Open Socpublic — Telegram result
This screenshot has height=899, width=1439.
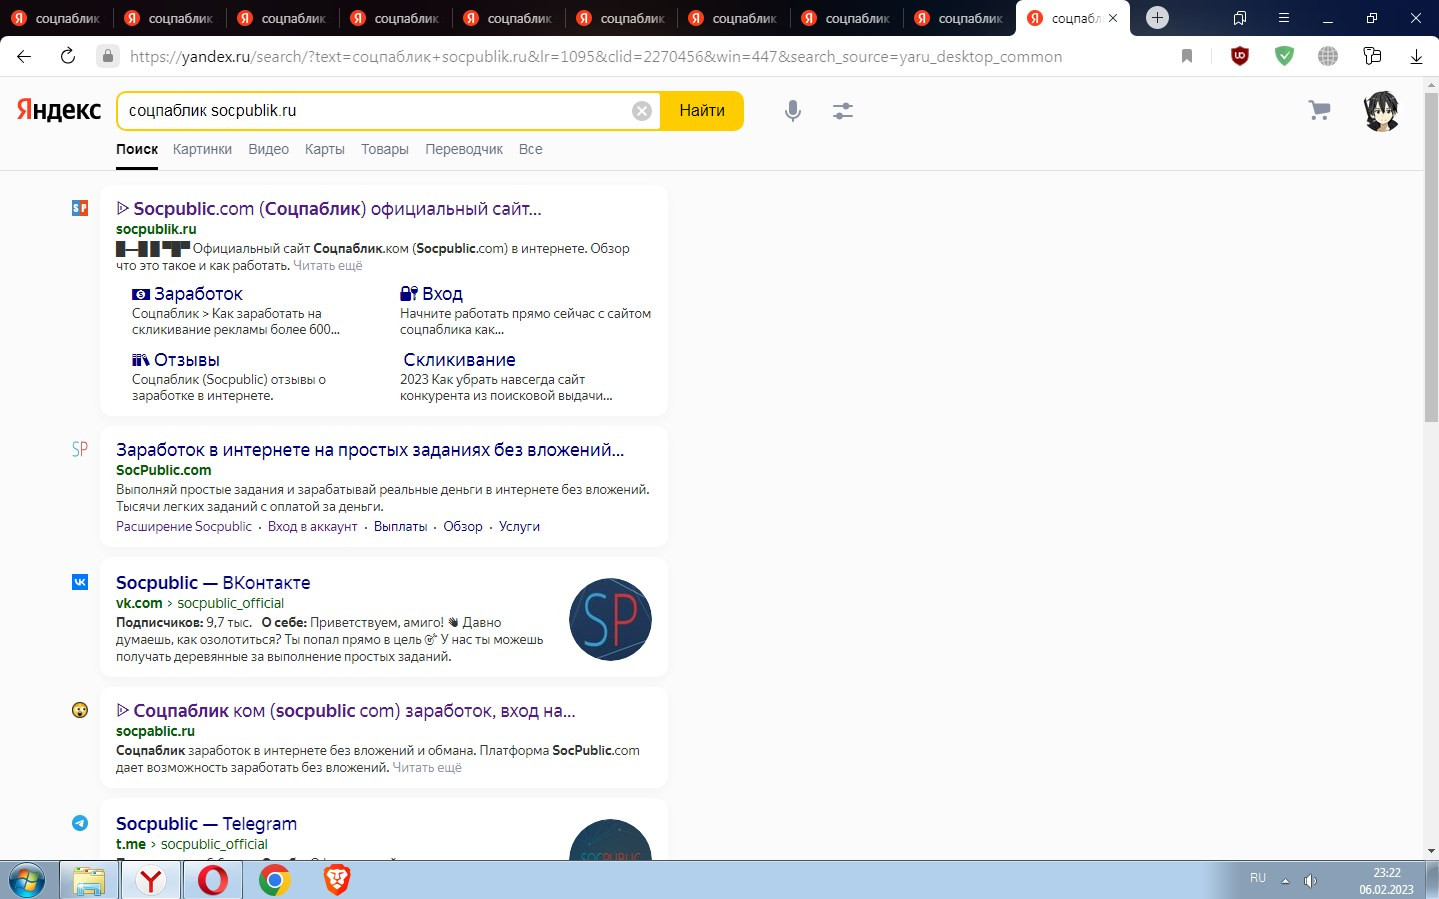click(x=206, y=824)
